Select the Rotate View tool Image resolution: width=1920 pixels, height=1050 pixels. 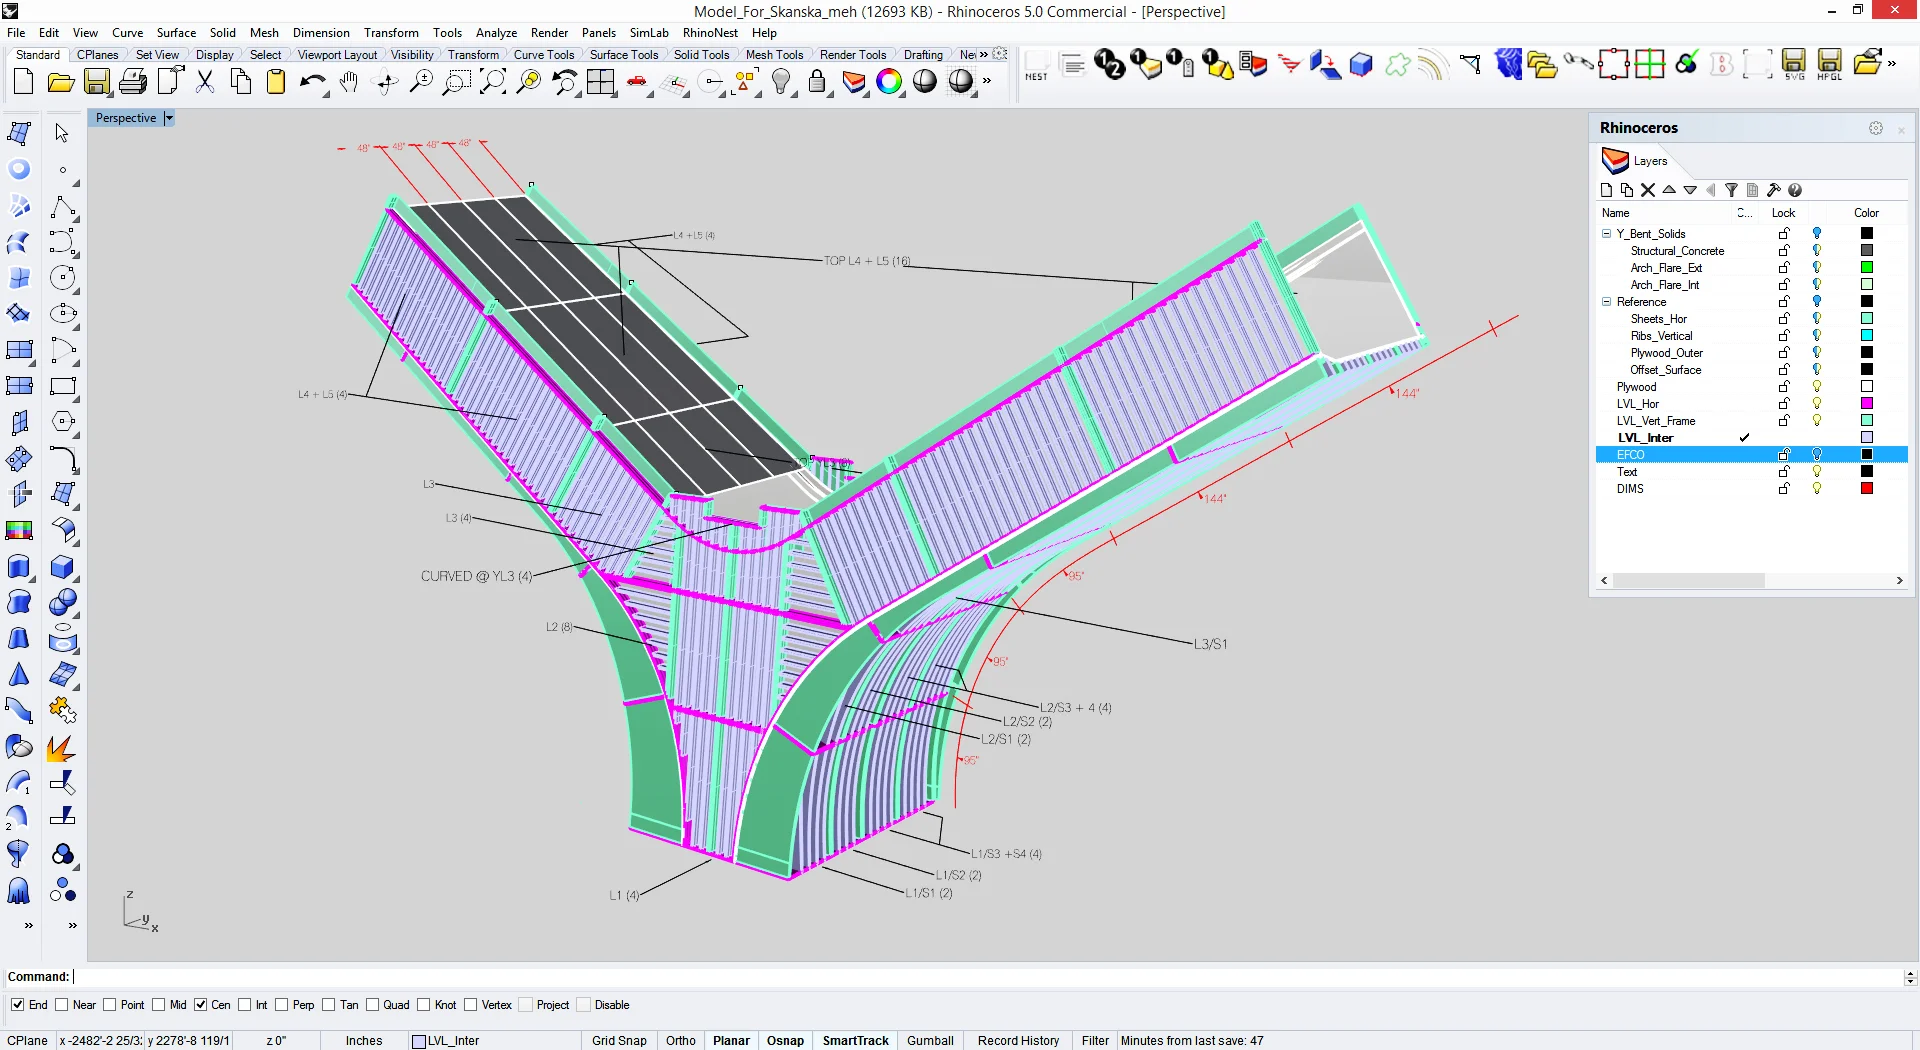tap(385, 82)
